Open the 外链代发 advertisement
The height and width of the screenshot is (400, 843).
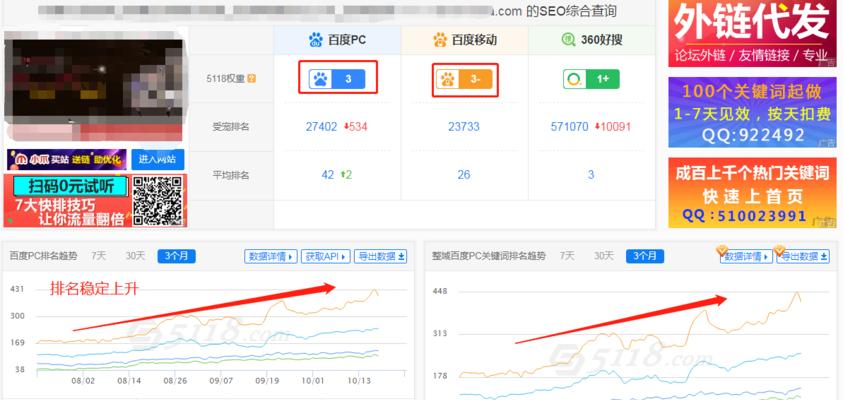click(753, 33)
